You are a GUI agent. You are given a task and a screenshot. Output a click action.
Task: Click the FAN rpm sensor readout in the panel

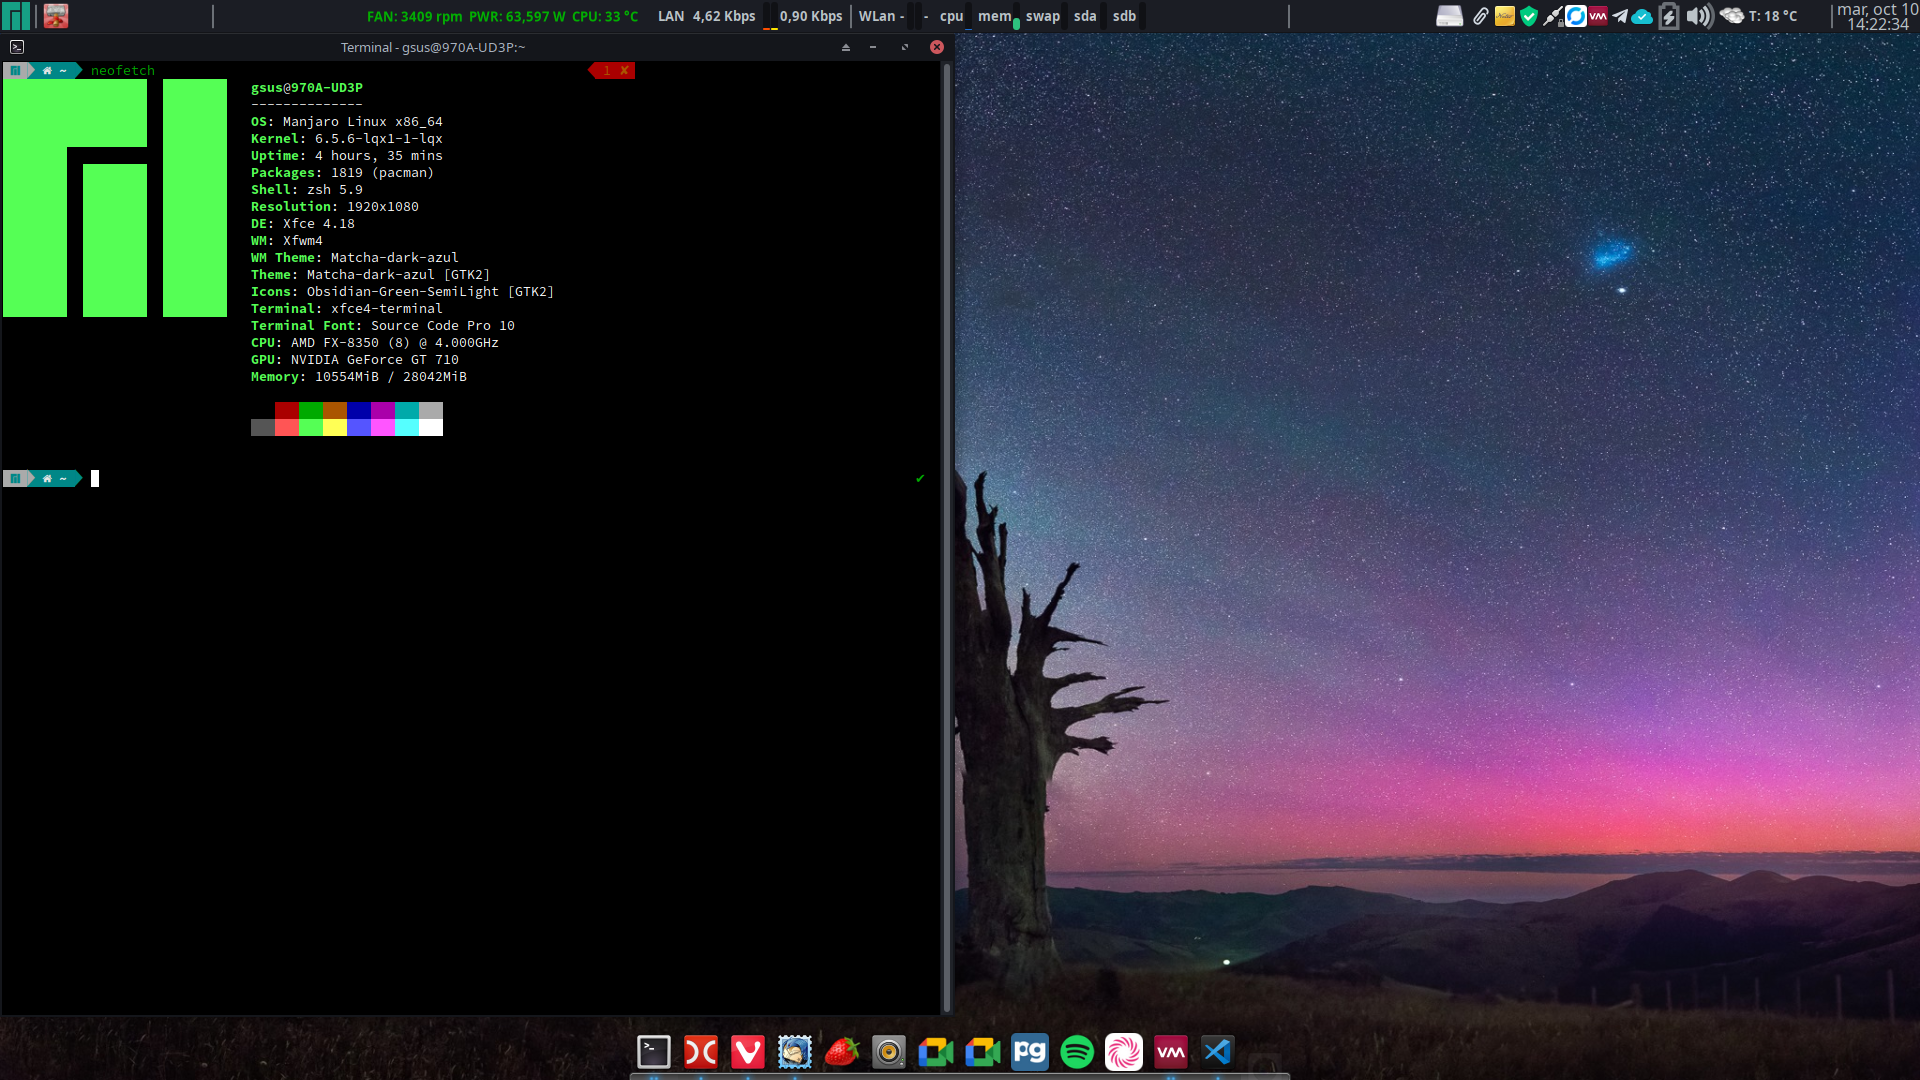click(x=414, y=16)
